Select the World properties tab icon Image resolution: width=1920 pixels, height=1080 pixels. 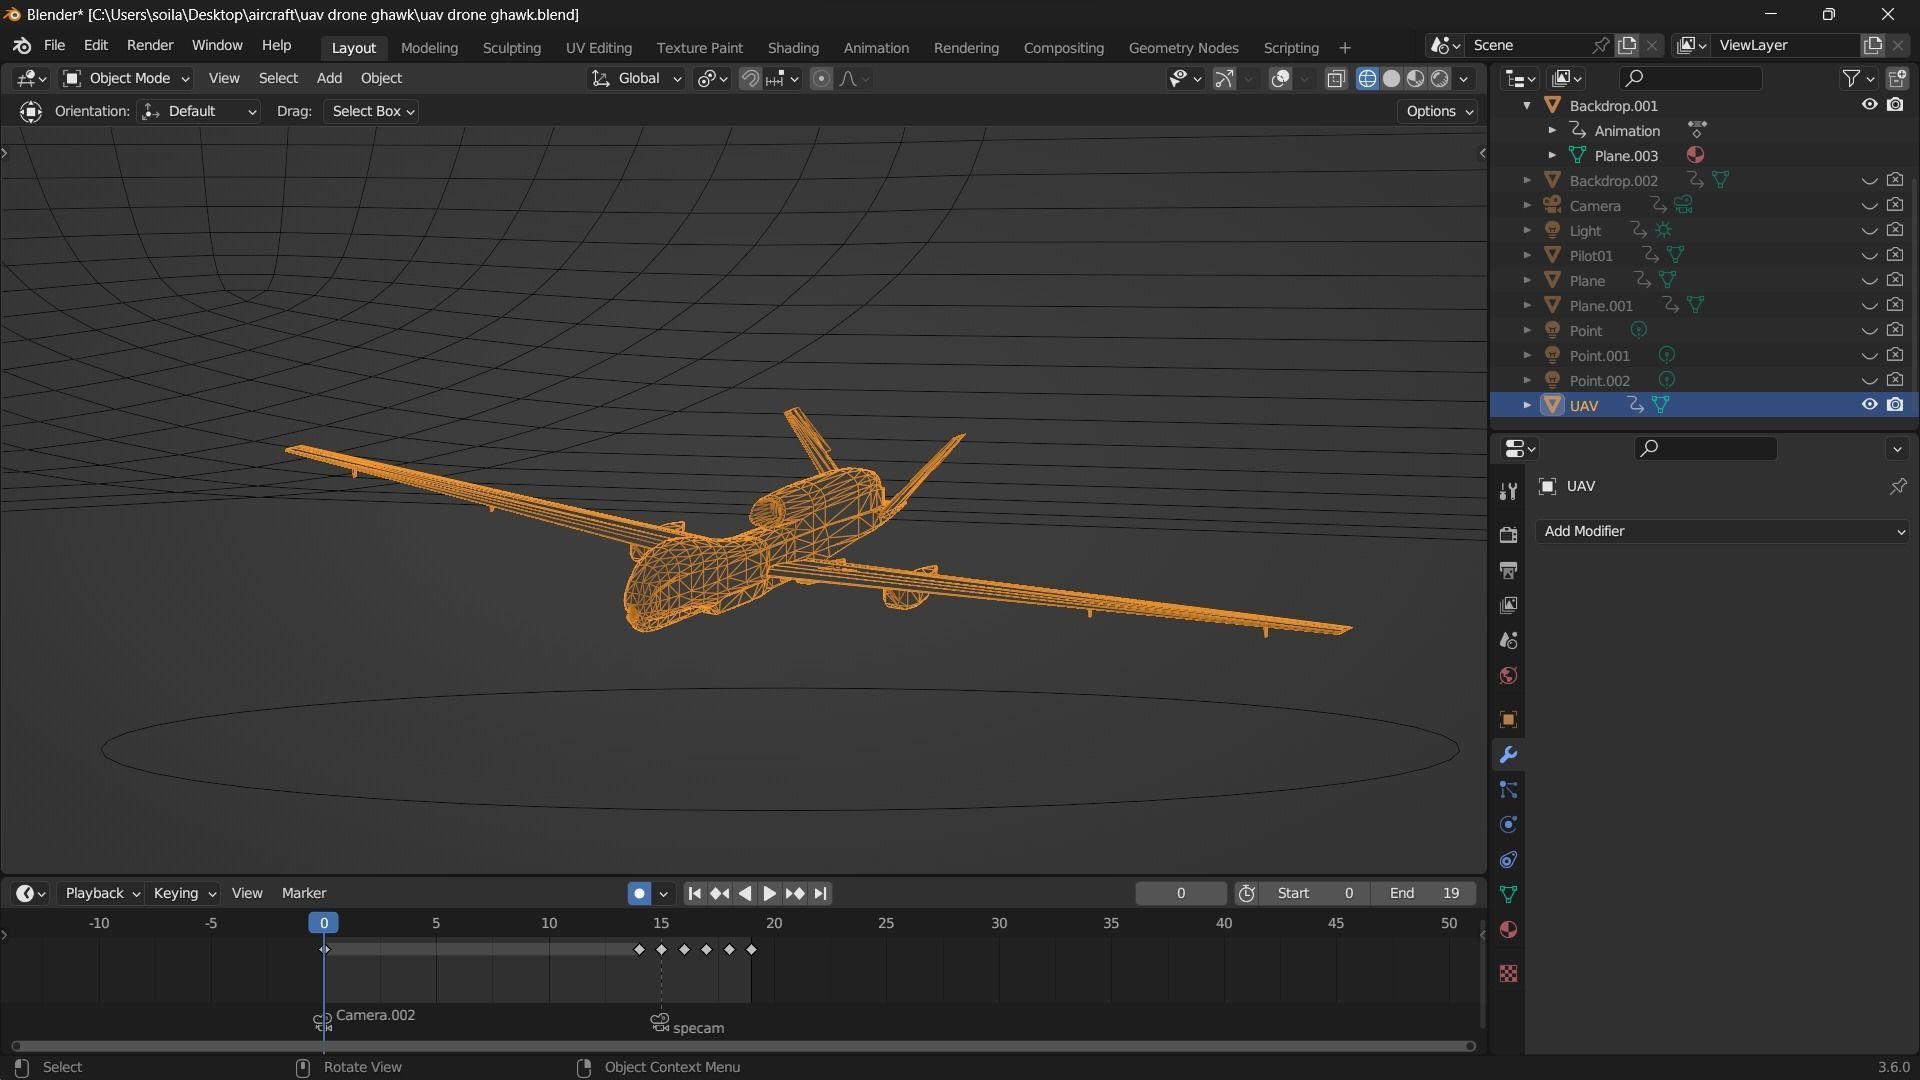point(1508,676)
